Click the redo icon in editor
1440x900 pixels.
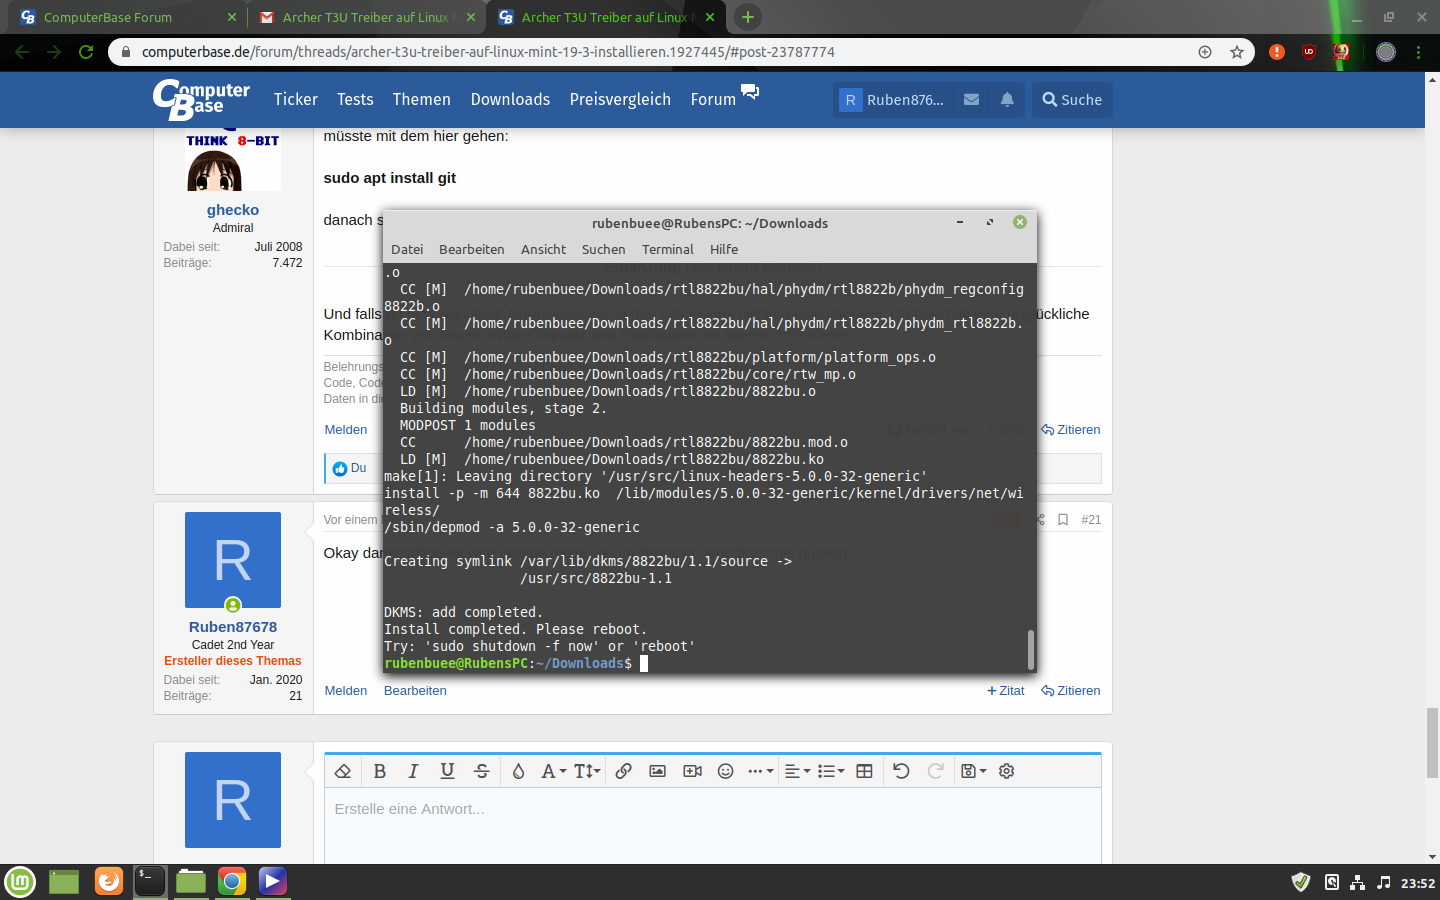pyautogui.click(x=935, y=771)
